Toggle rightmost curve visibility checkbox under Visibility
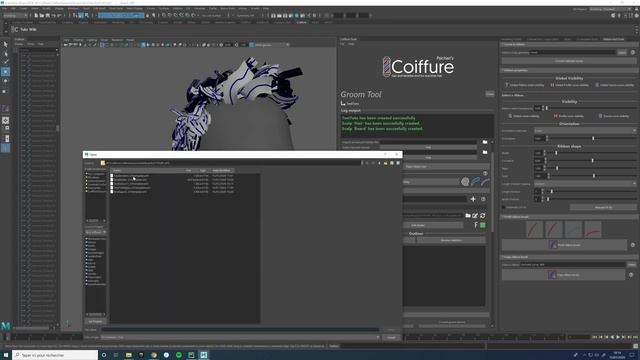640x360 pixels. point(600,116)
